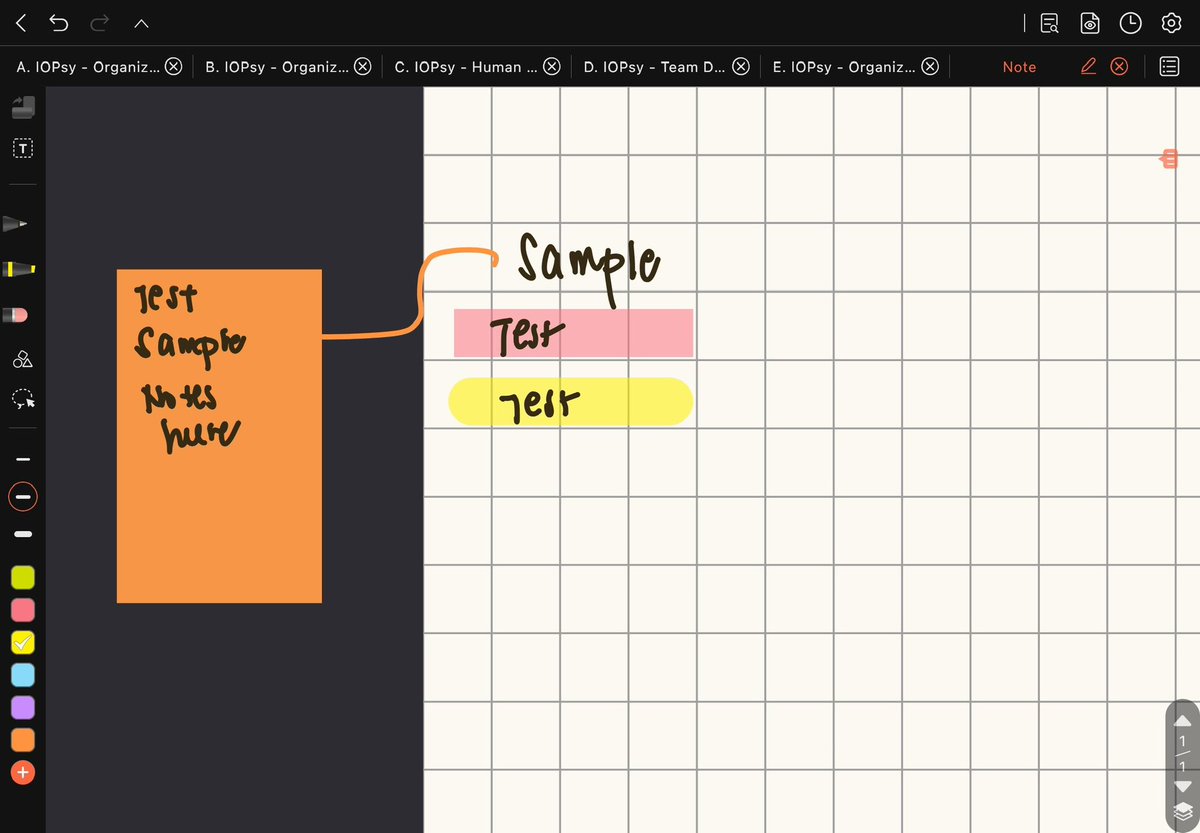Collapse the top toolbar with up caret
This screenshot has width=1200, height=833.
tap(140, 22)
